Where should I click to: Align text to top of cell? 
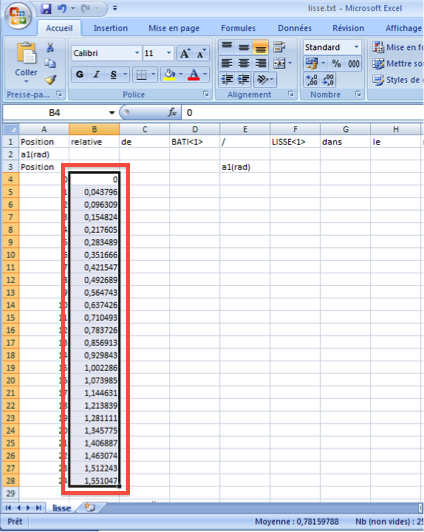pyautogui.click(x=227, y=47)
